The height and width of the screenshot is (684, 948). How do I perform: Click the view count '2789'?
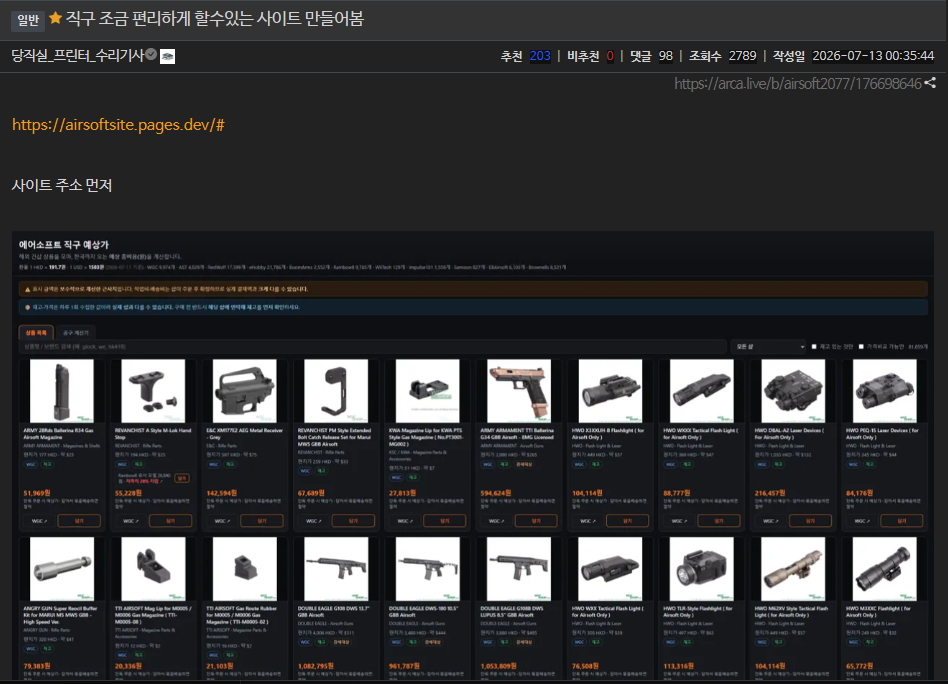[x=742, y=56]
